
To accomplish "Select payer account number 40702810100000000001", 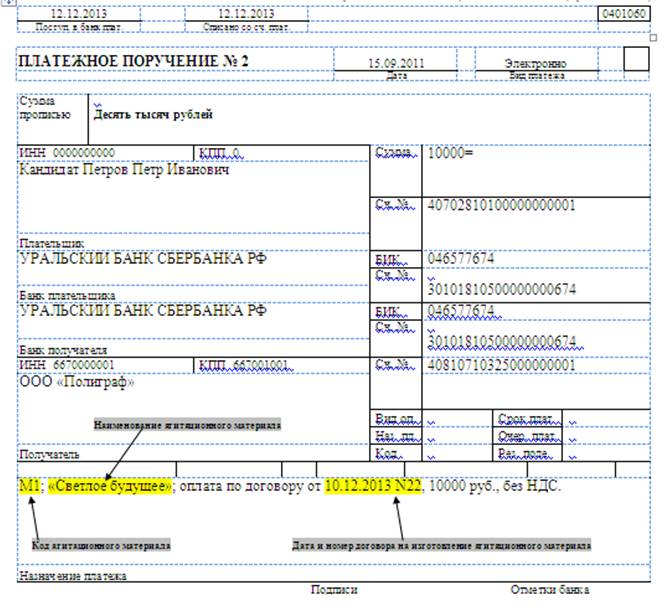I will (501, 206).
